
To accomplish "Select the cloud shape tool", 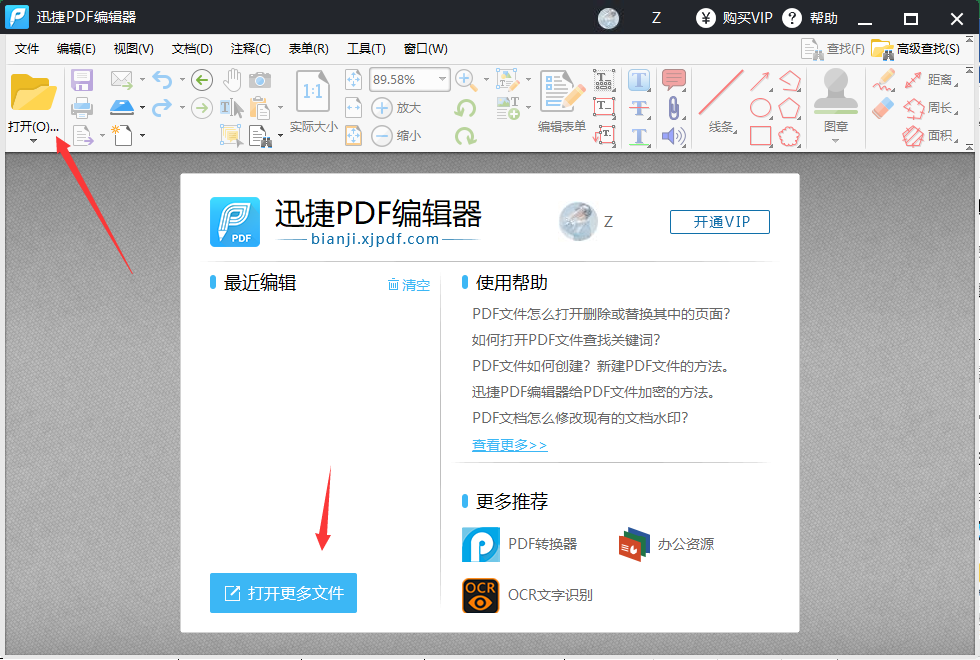I will click(789, 136).
